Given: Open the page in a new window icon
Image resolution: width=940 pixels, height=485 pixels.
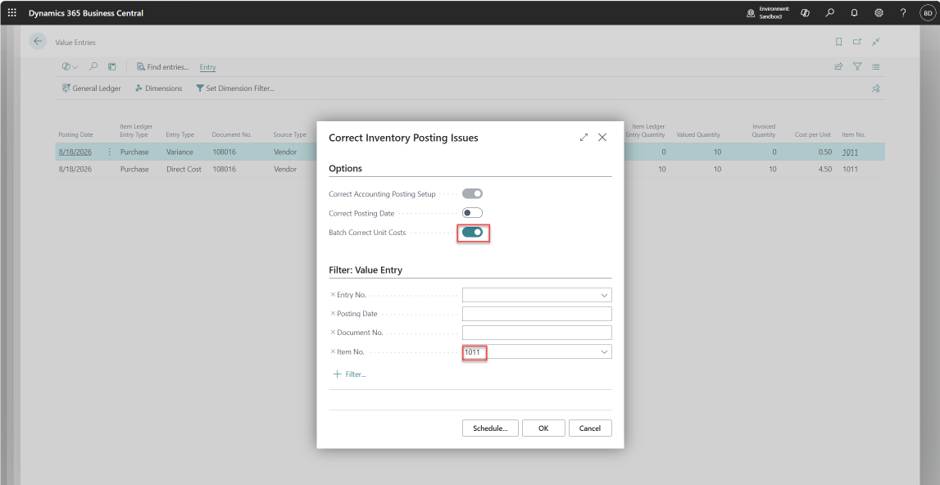Looking at the screenshot, I should coord(857,42).
